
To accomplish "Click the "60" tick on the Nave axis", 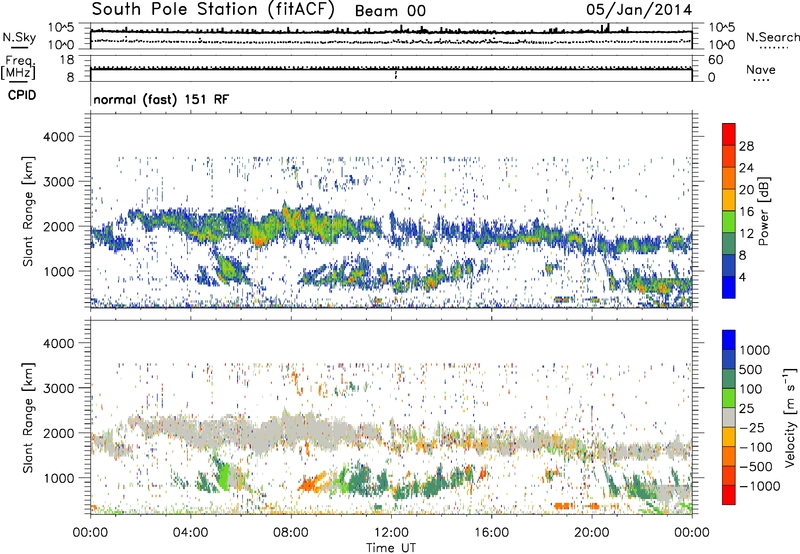I will 715,60.
